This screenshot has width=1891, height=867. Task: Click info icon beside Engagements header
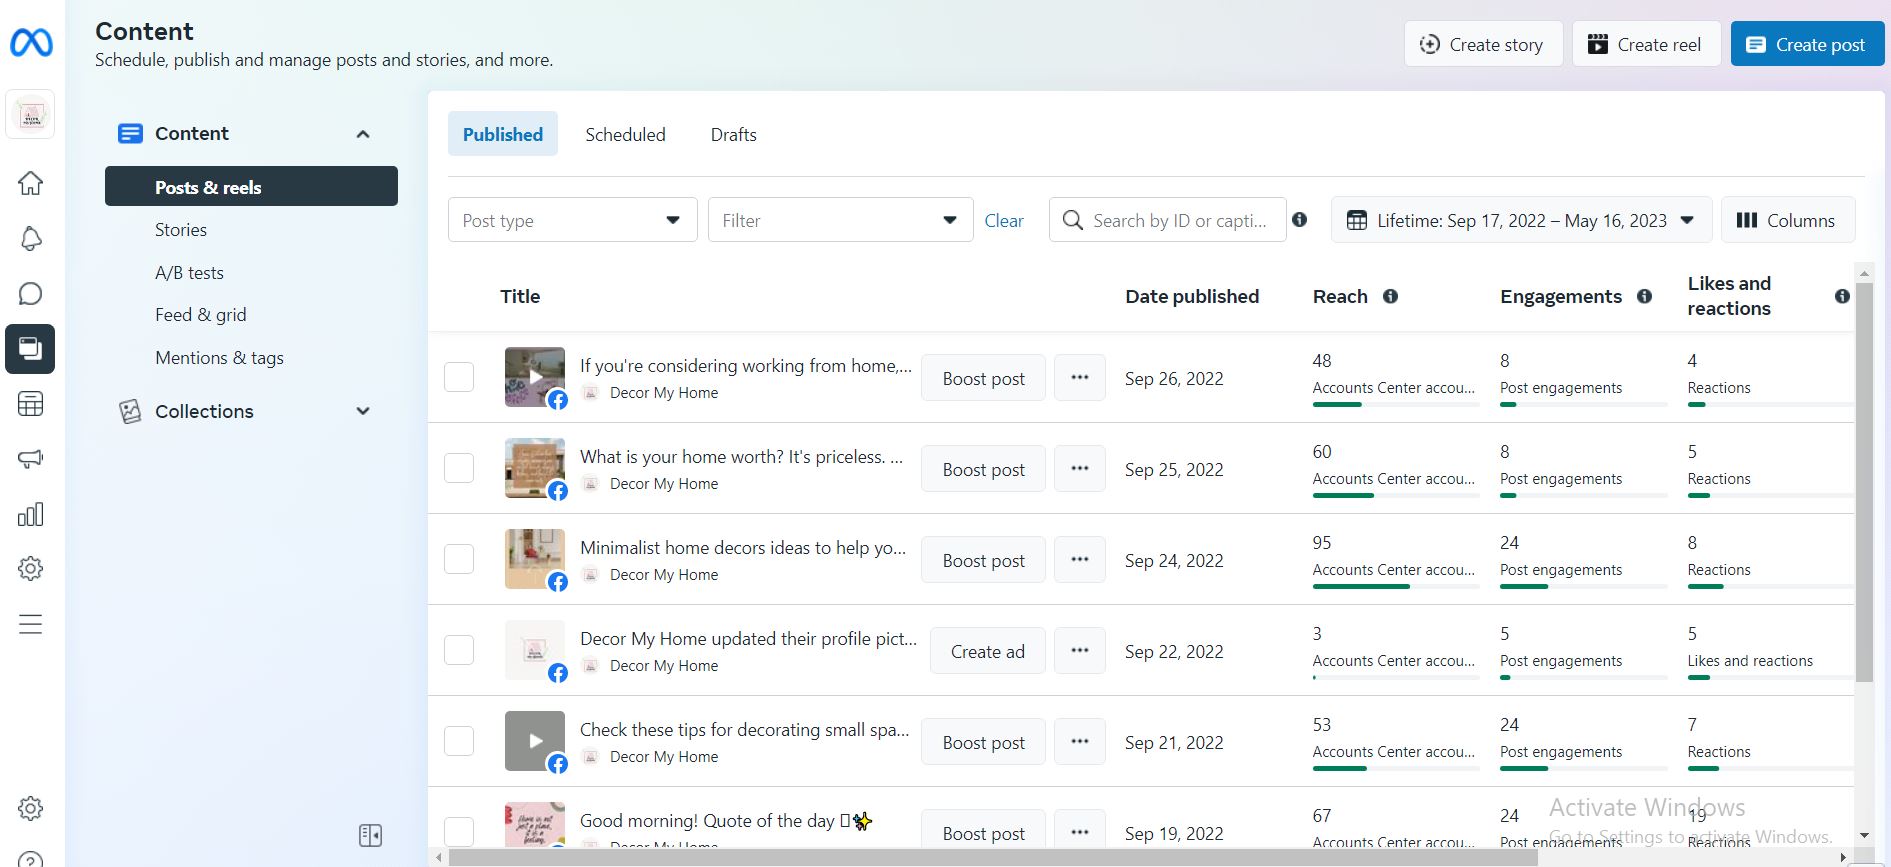pos(1644,296)
